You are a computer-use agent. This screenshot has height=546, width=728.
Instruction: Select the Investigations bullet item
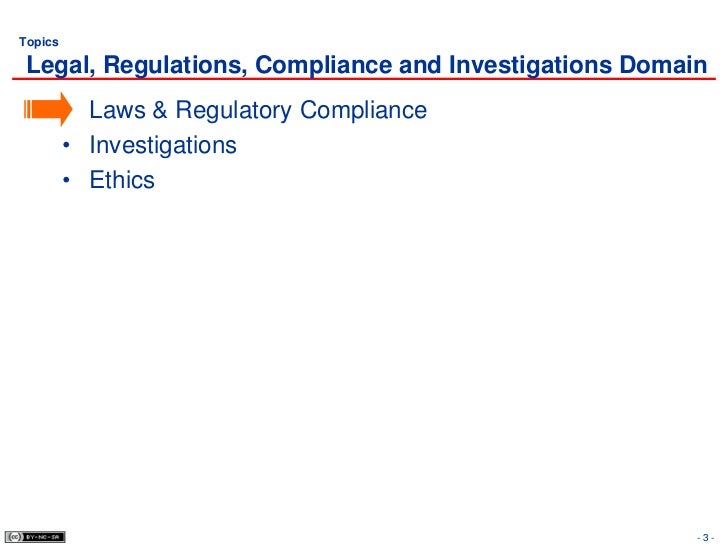click(163, 145)
